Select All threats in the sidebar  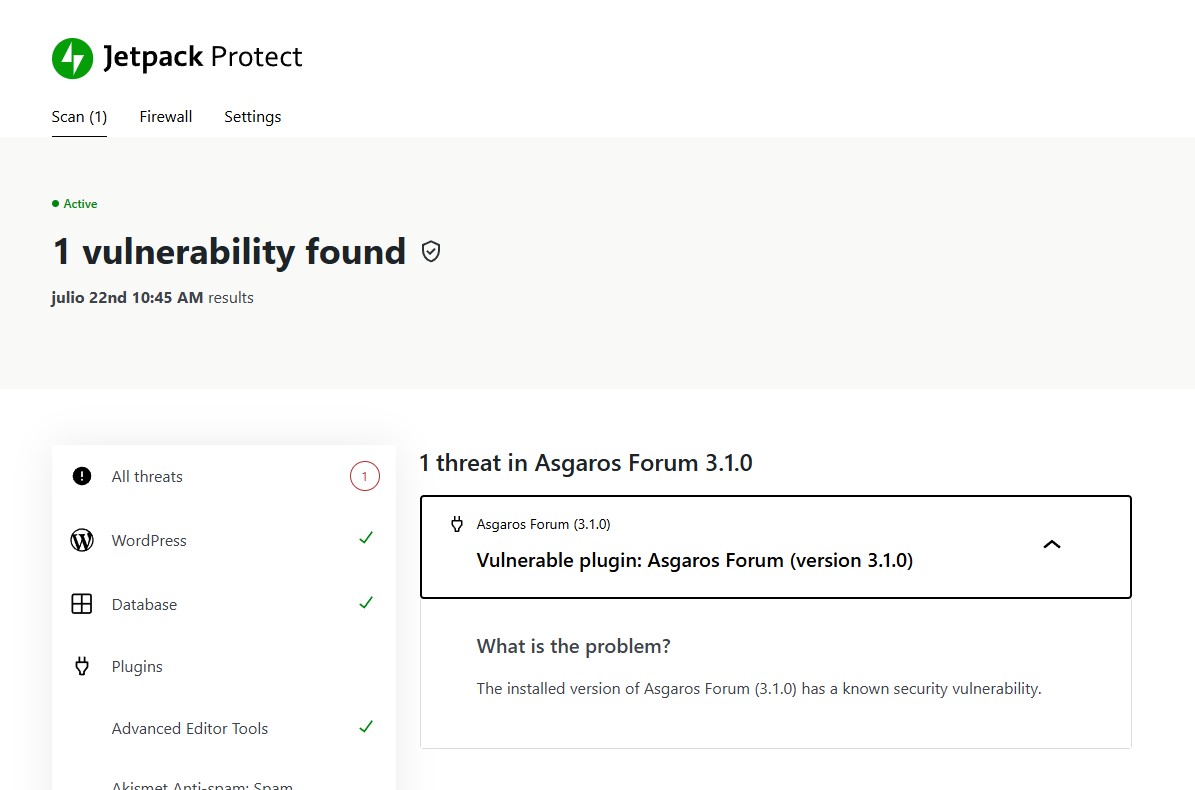click(224, 476)
